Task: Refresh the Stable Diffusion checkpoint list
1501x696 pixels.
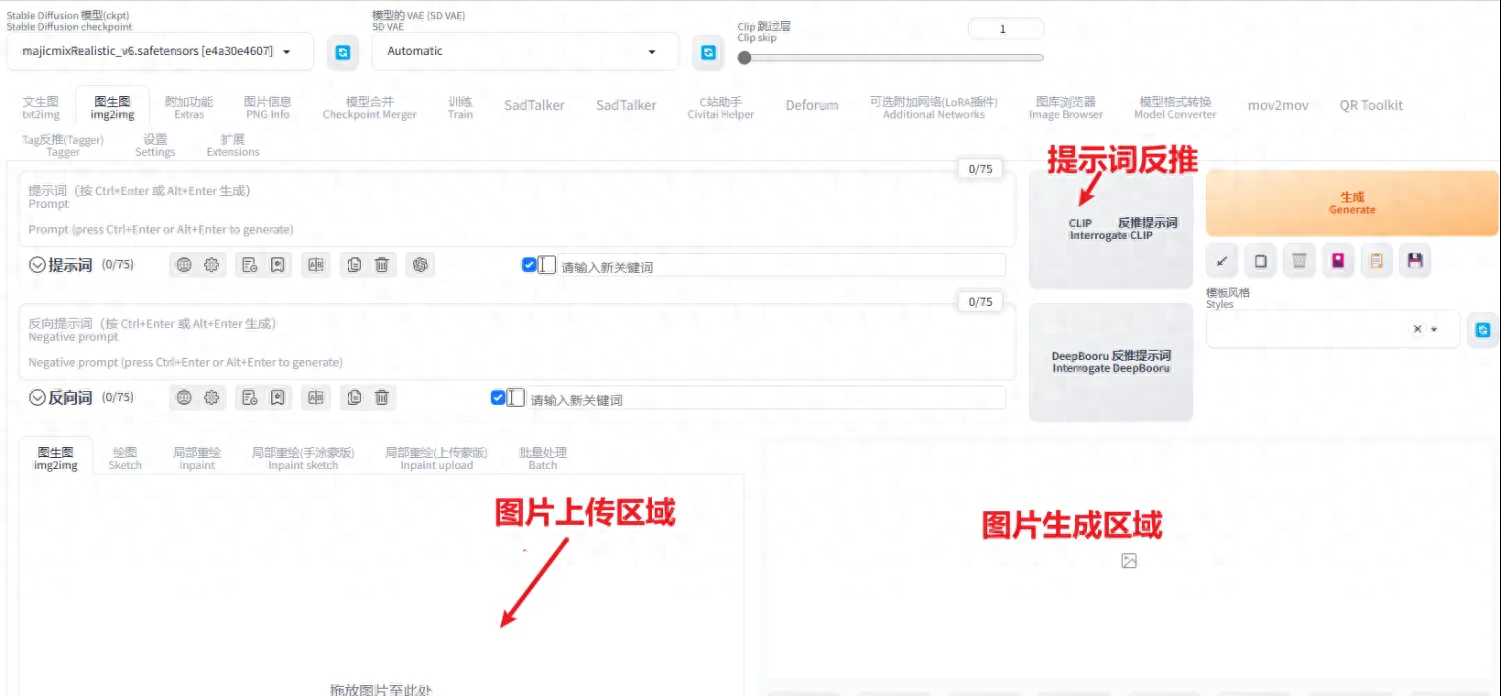Action: tap(343, 52)
